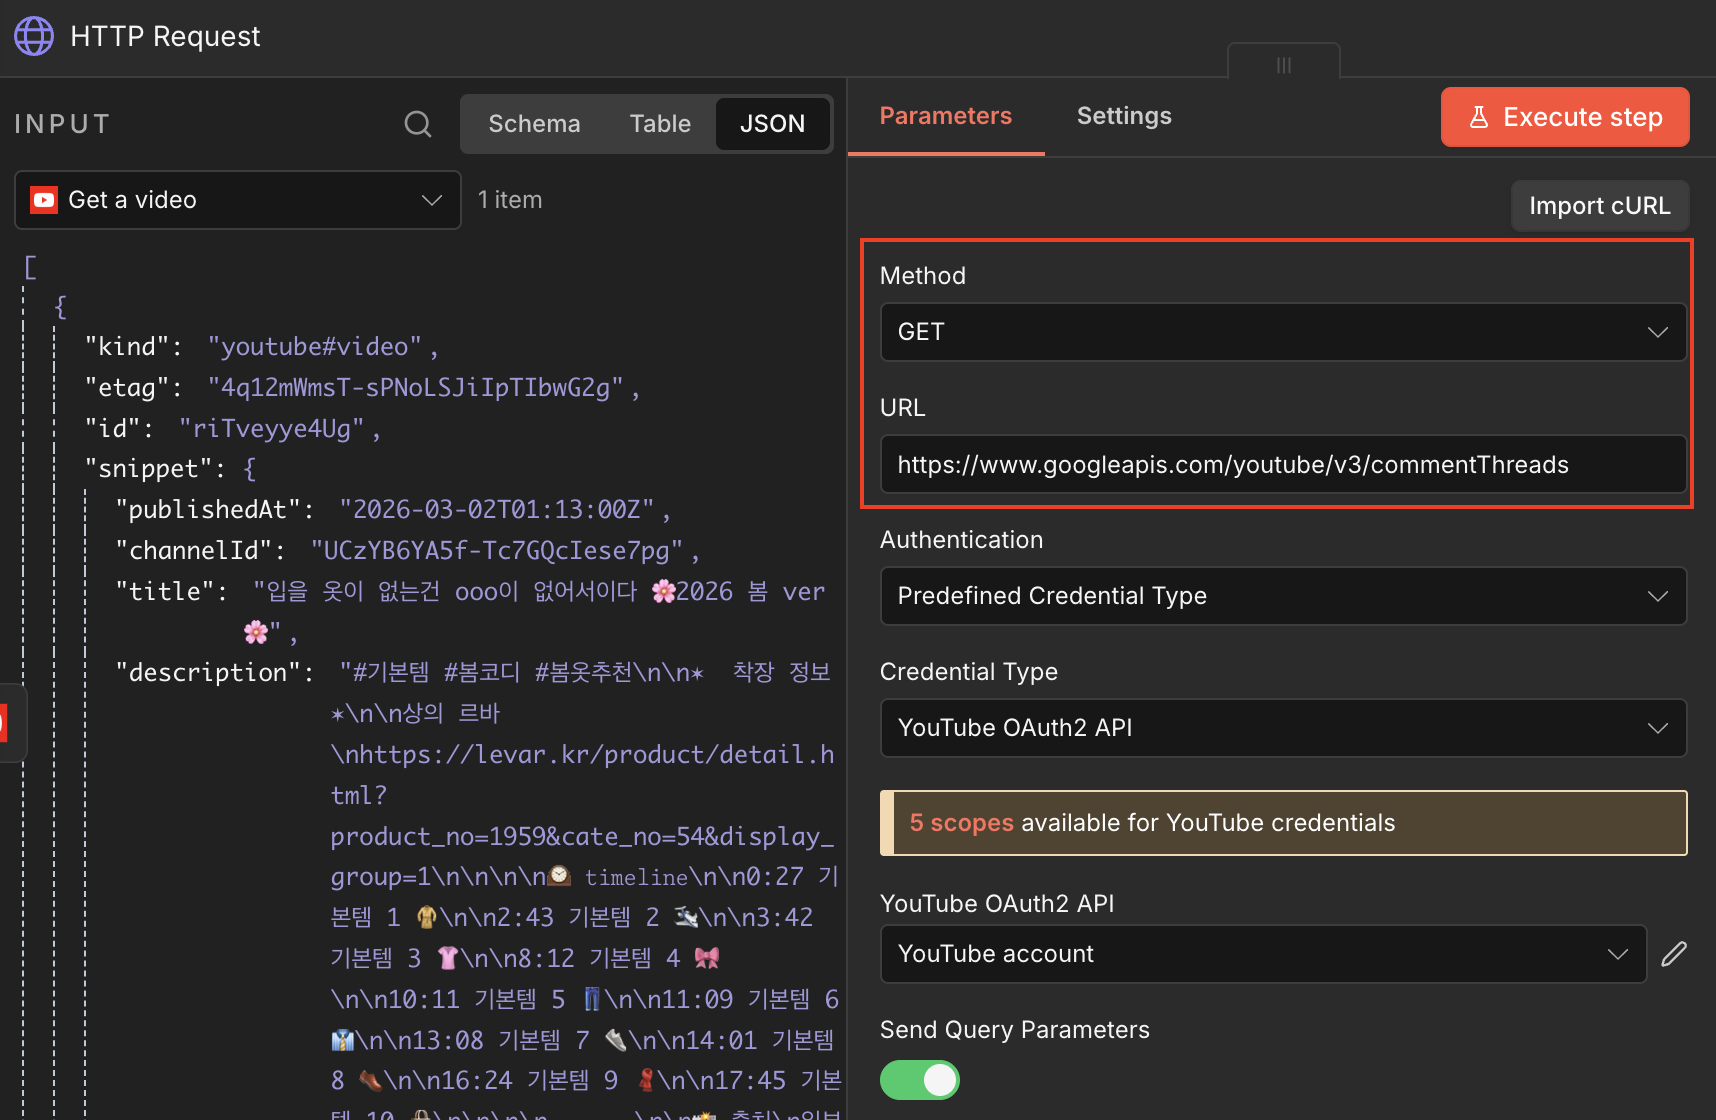Click the drag handle above the parameters panel

(x=1284, y=64)
